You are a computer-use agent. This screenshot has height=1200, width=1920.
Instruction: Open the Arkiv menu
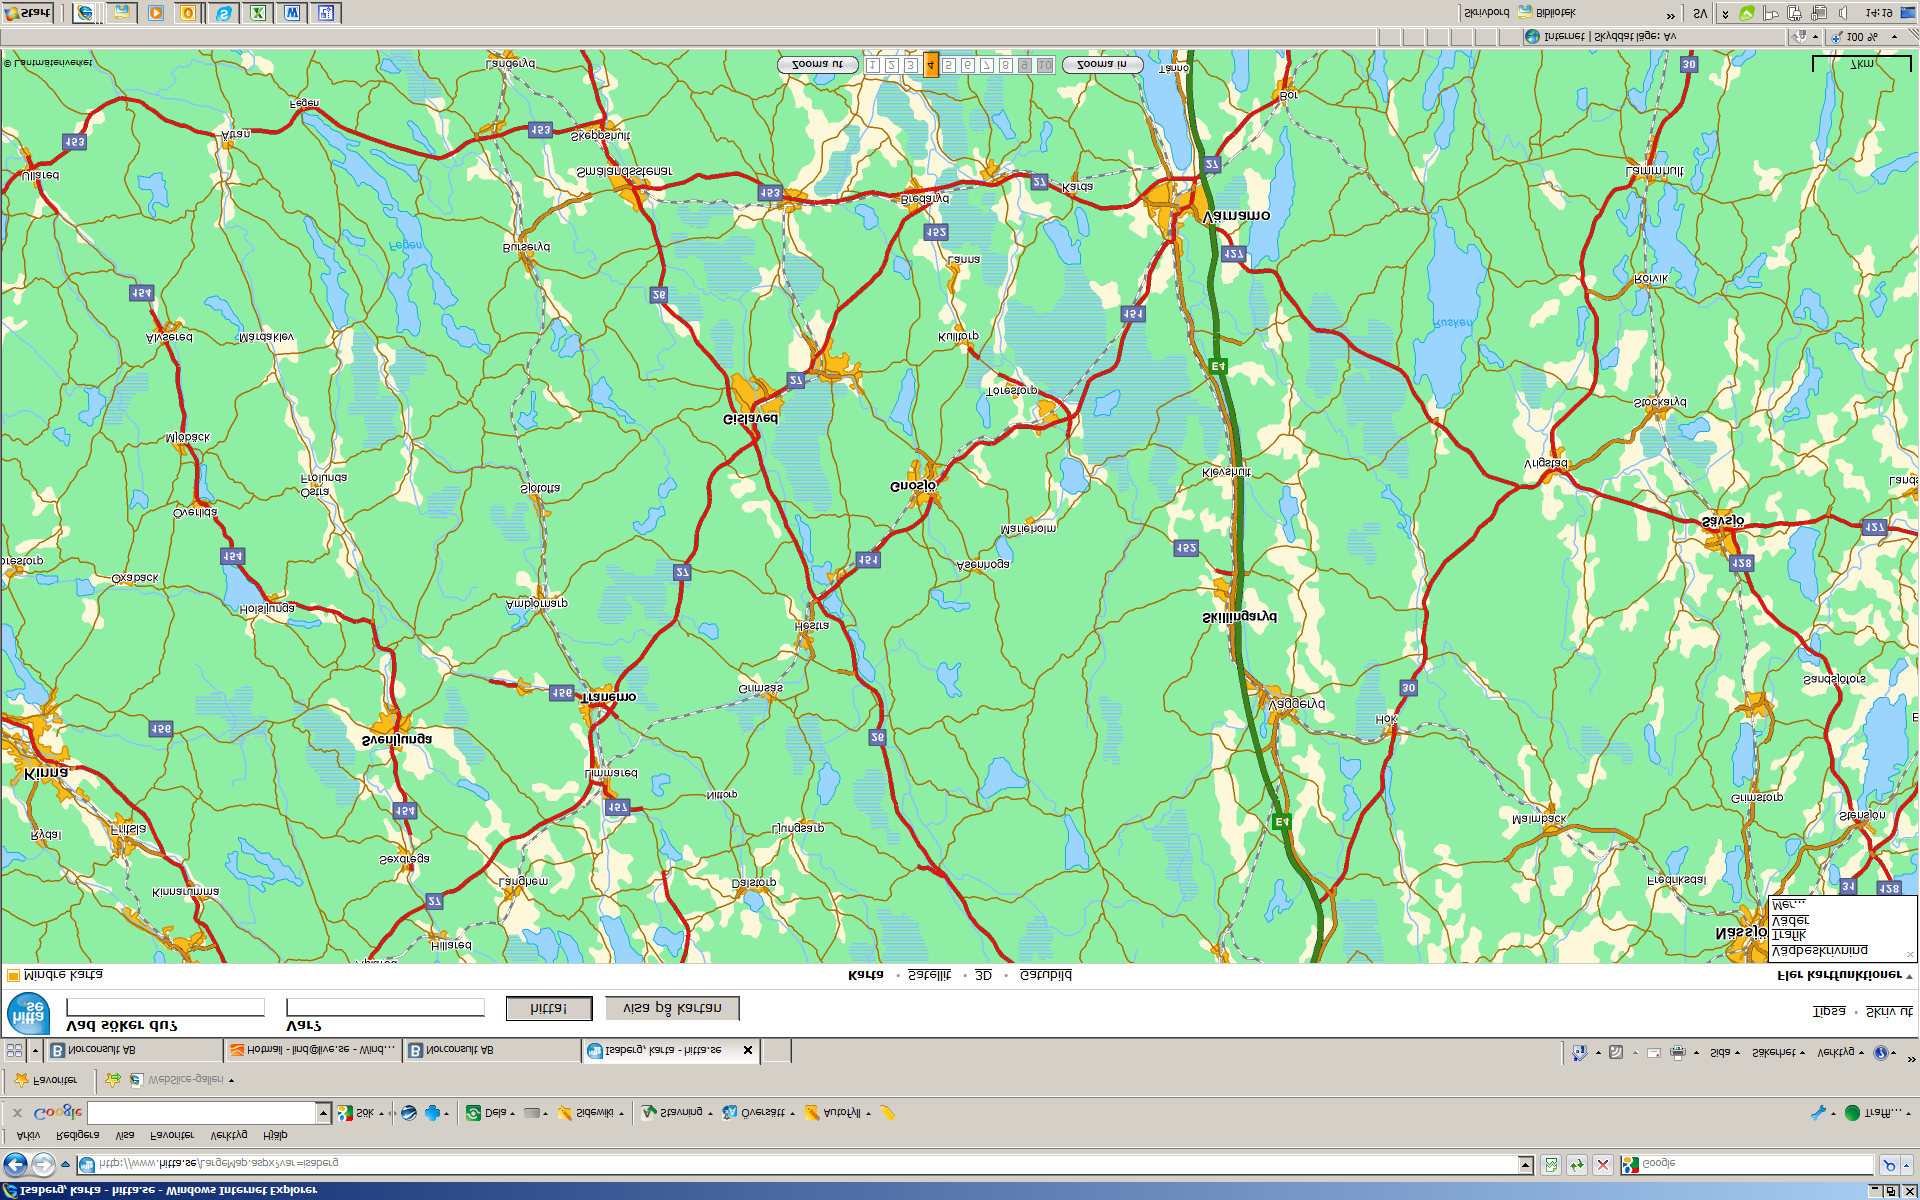tap(29, 1135)
